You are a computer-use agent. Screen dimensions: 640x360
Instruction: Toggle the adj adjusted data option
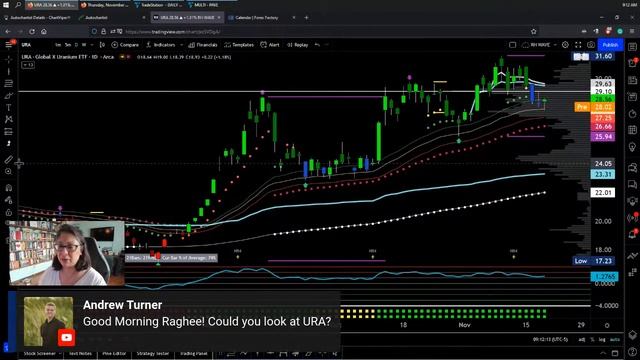pyautogui.click(x=582, y=340)
